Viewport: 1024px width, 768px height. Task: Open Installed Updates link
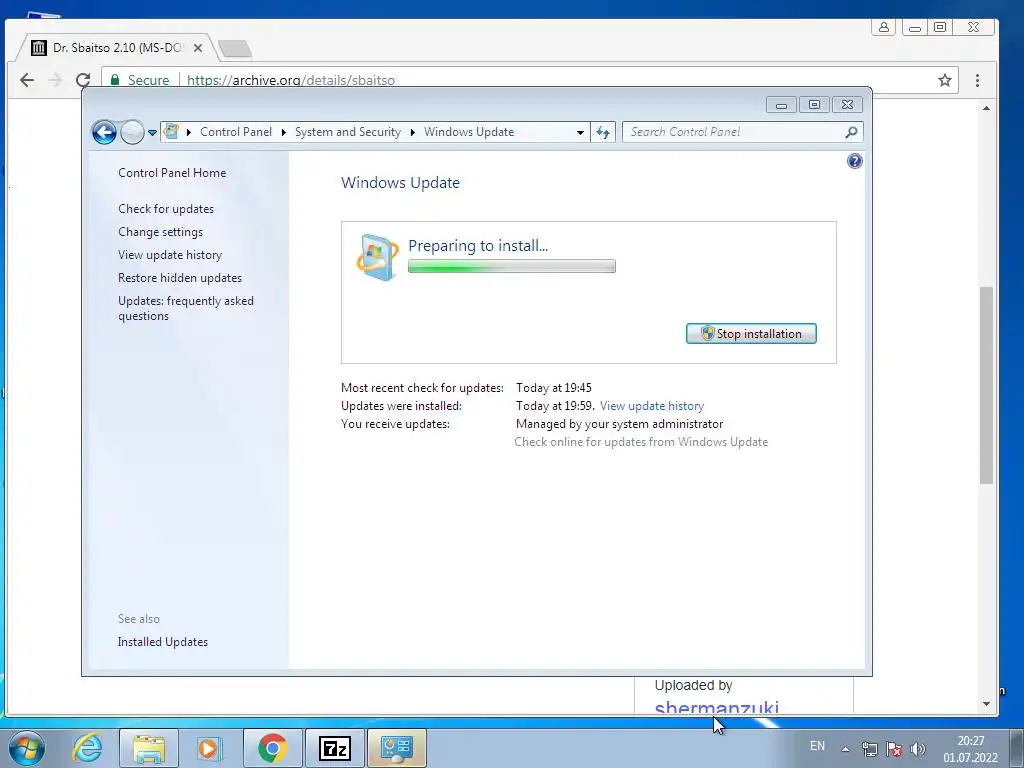coord(163,642)
